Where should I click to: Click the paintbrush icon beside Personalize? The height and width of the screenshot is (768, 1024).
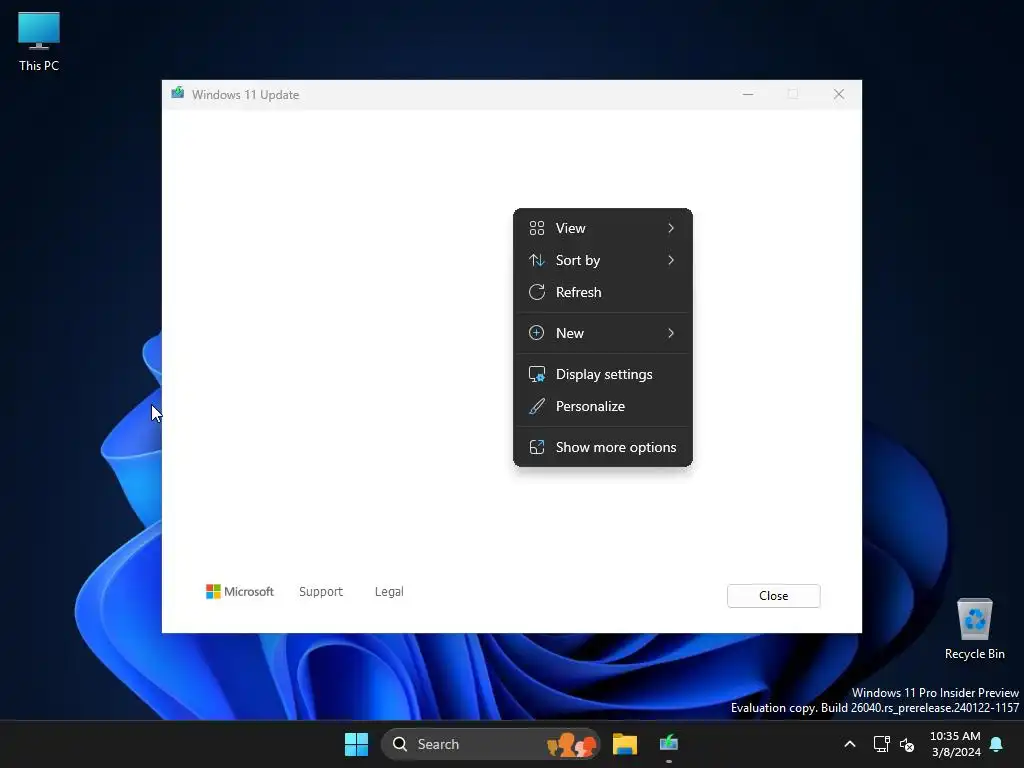537,406
